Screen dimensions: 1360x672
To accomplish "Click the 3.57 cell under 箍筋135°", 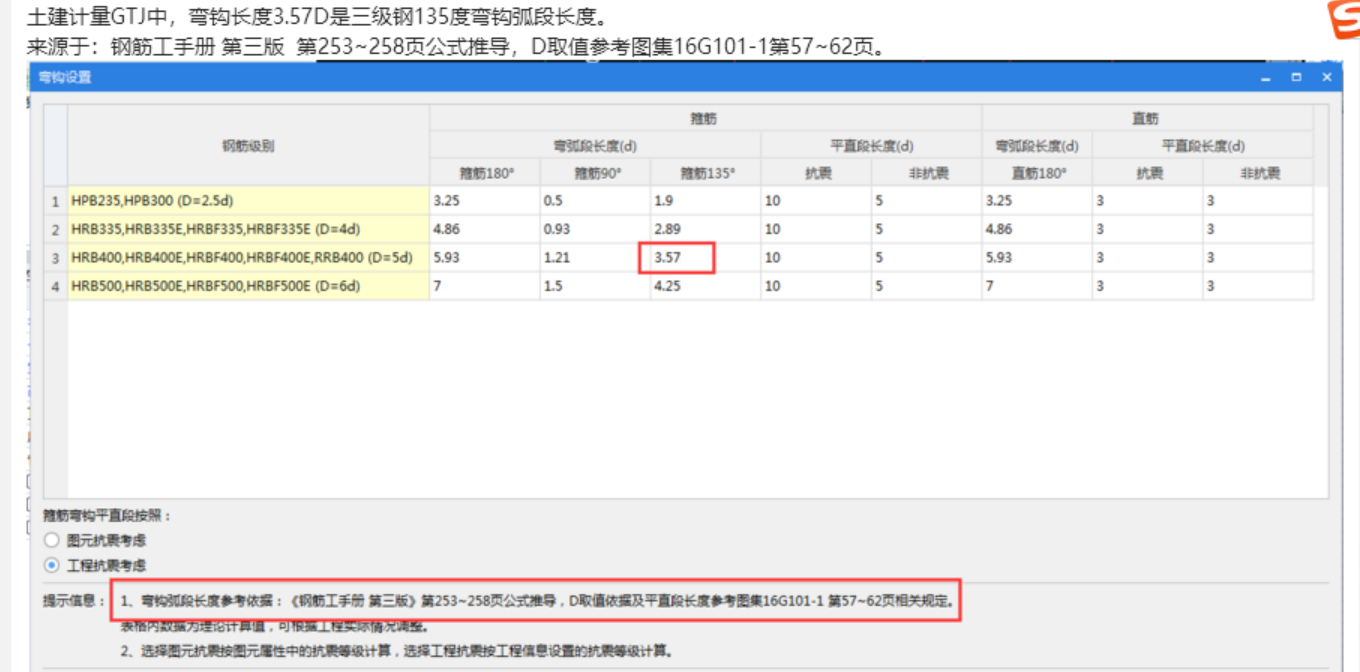I will 705,257.
